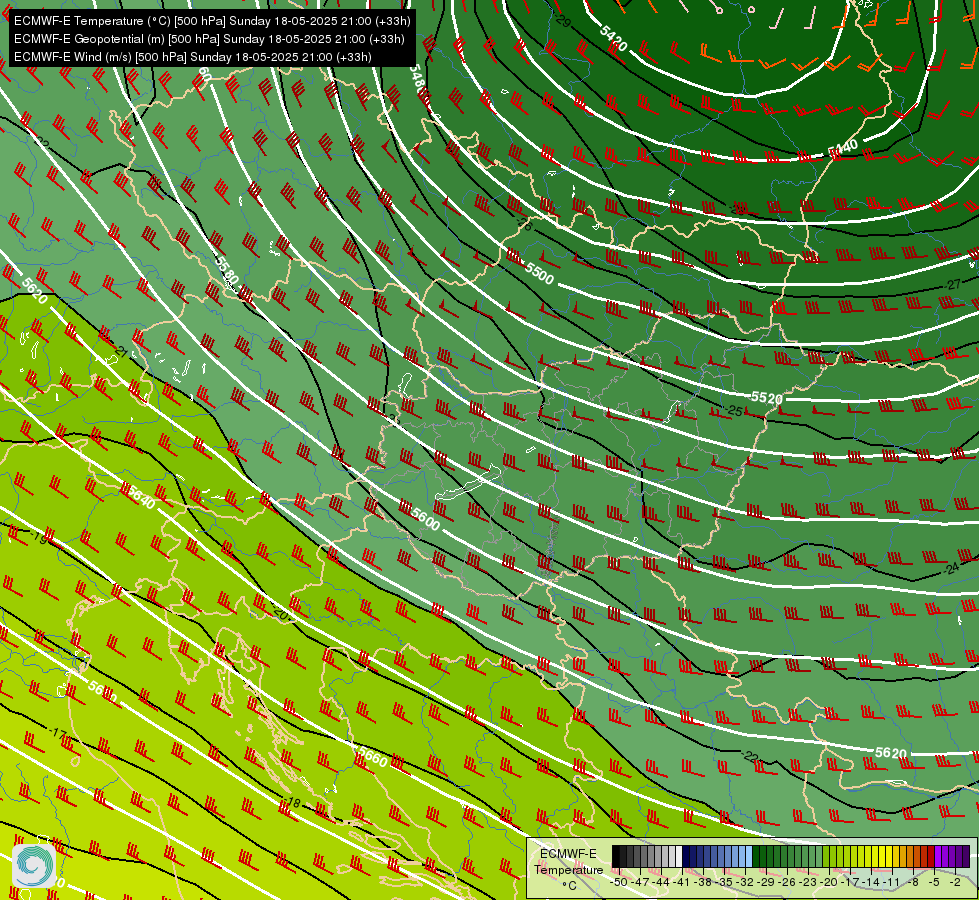Click the '5520' geopotential contour label
The image size is (979, 900).
pos(766,397)
